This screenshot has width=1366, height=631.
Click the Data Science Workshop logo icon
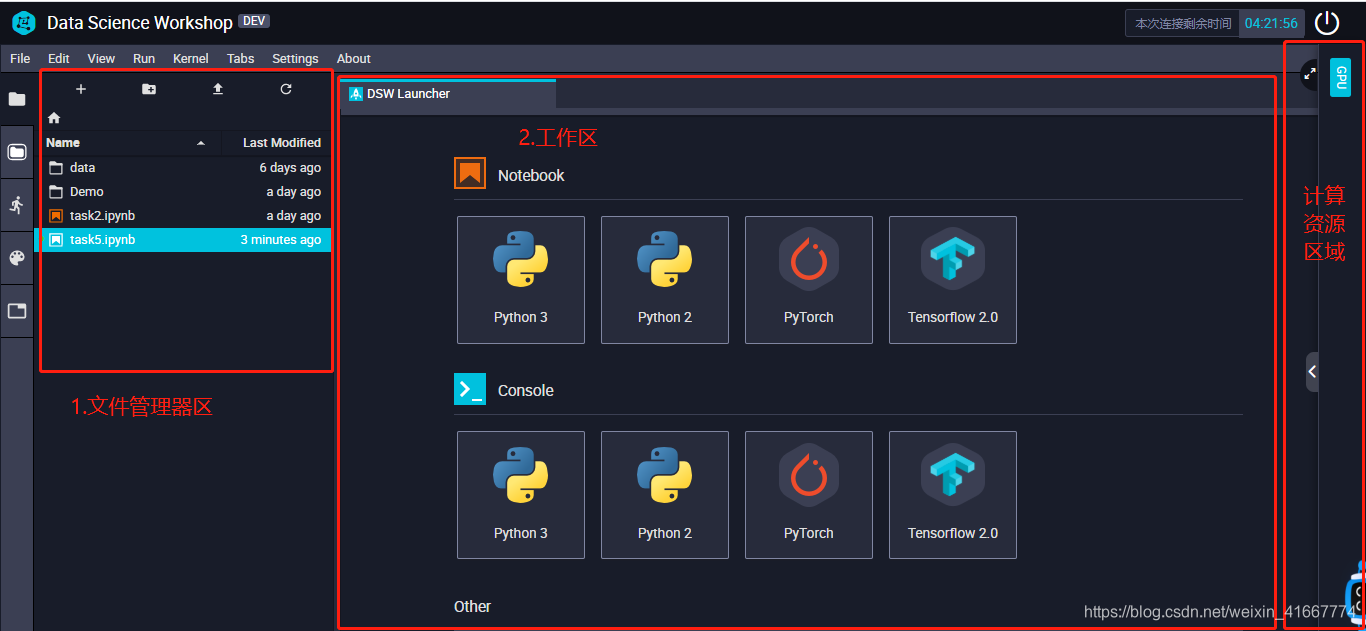(x=23, y=23)
